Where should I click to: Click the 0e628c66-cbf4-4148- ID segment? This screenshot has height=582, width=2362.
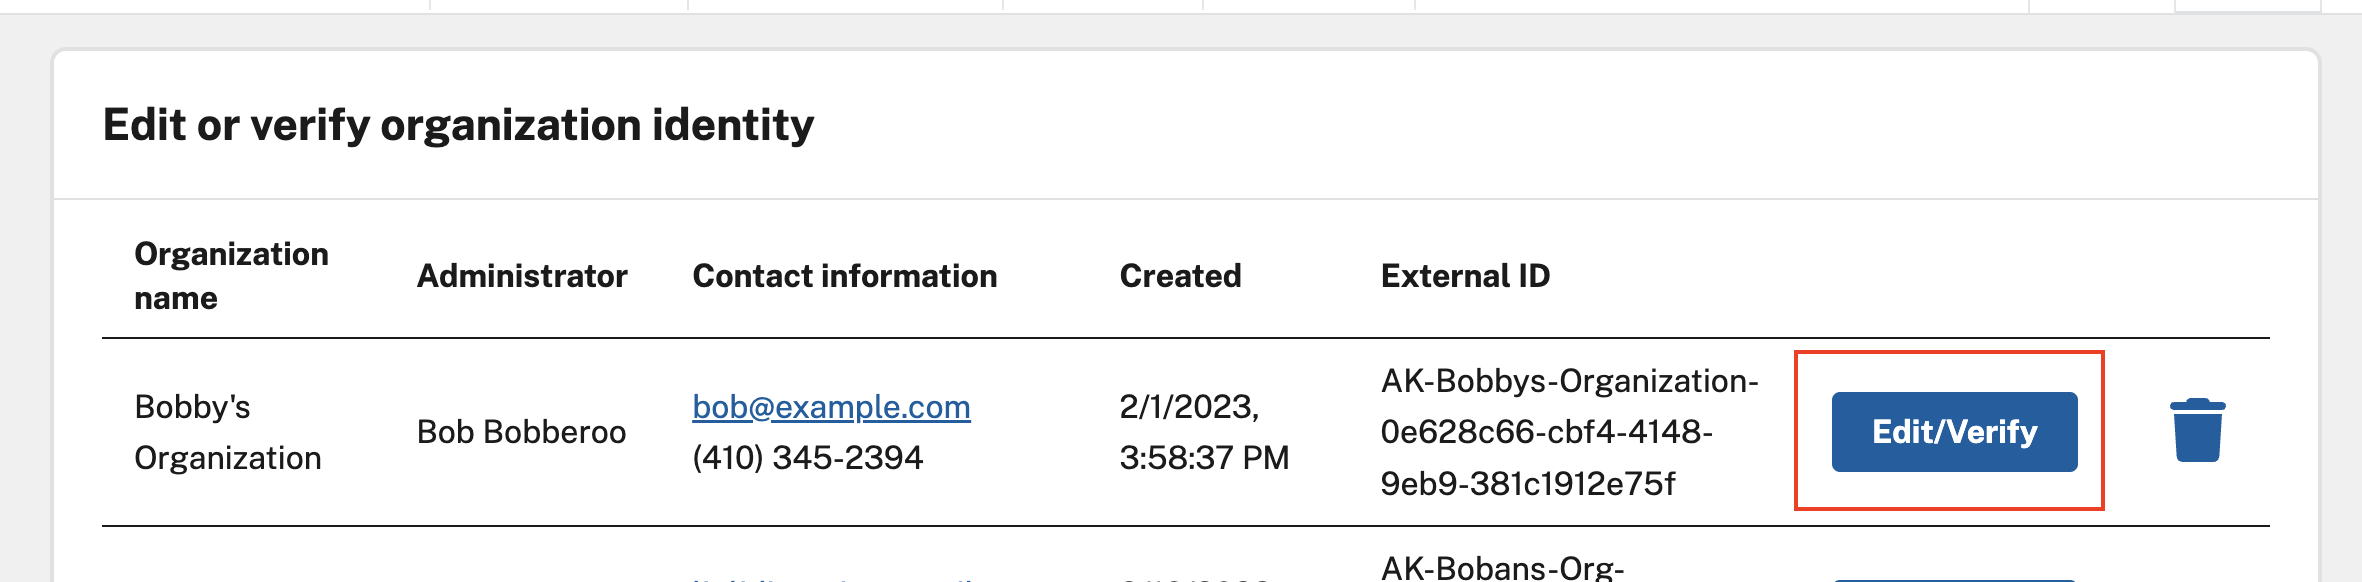click(1546, 432)
